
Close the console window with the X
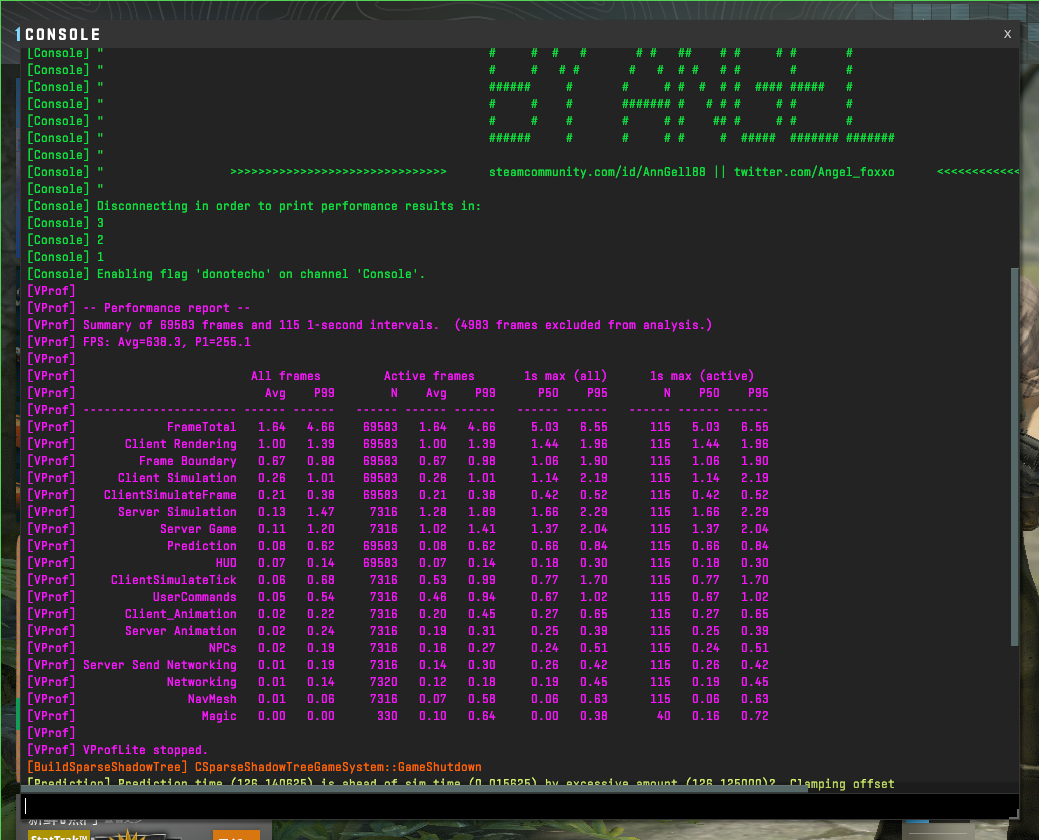pyautogui.click(x=1007, y=34)
